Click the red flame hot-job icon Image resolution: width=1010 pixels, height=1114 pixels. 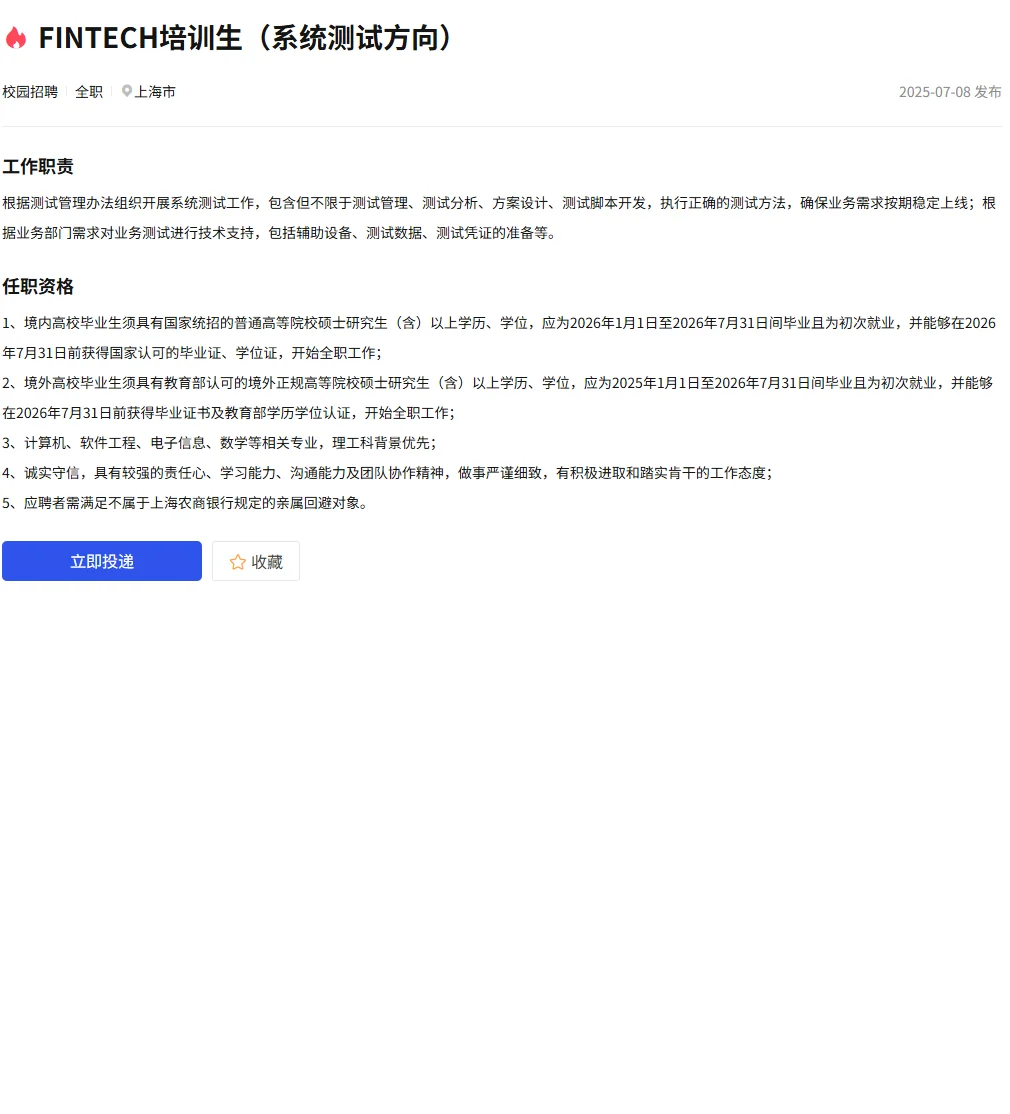click(x=16, y=38)
